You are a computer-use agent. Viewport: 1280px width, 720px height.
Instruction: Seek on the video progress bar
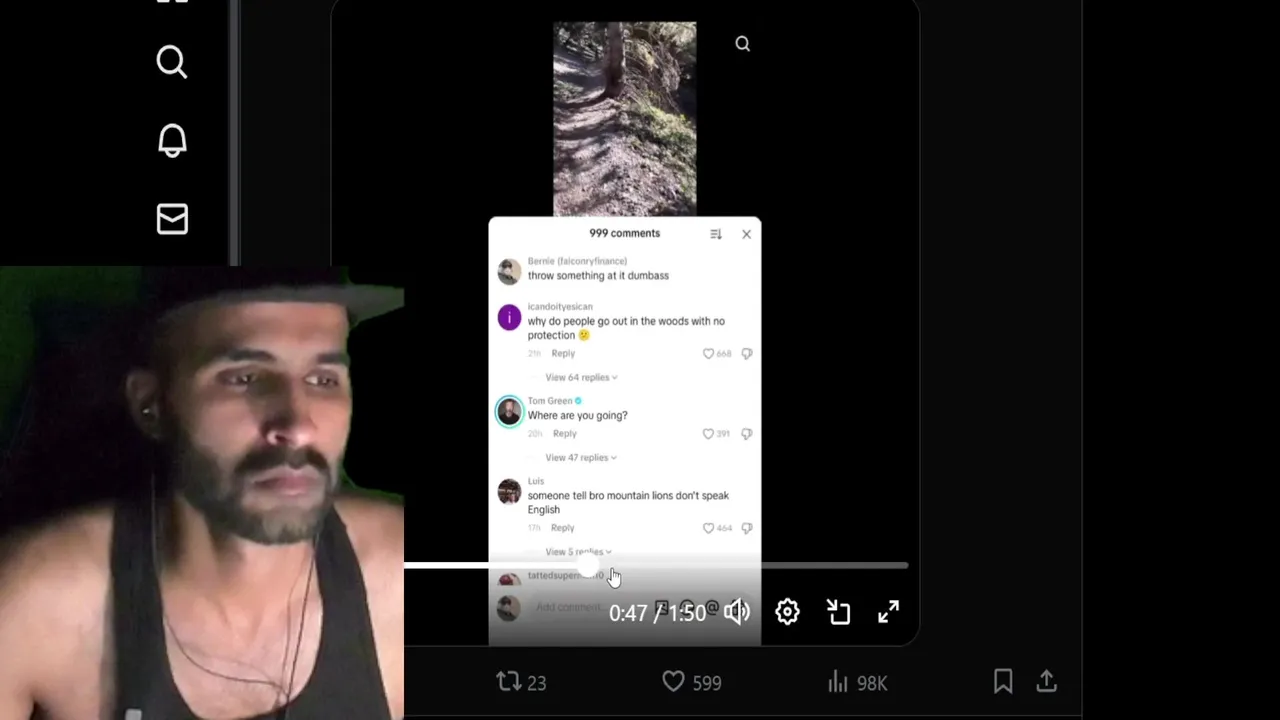click(x=656, y=566)
